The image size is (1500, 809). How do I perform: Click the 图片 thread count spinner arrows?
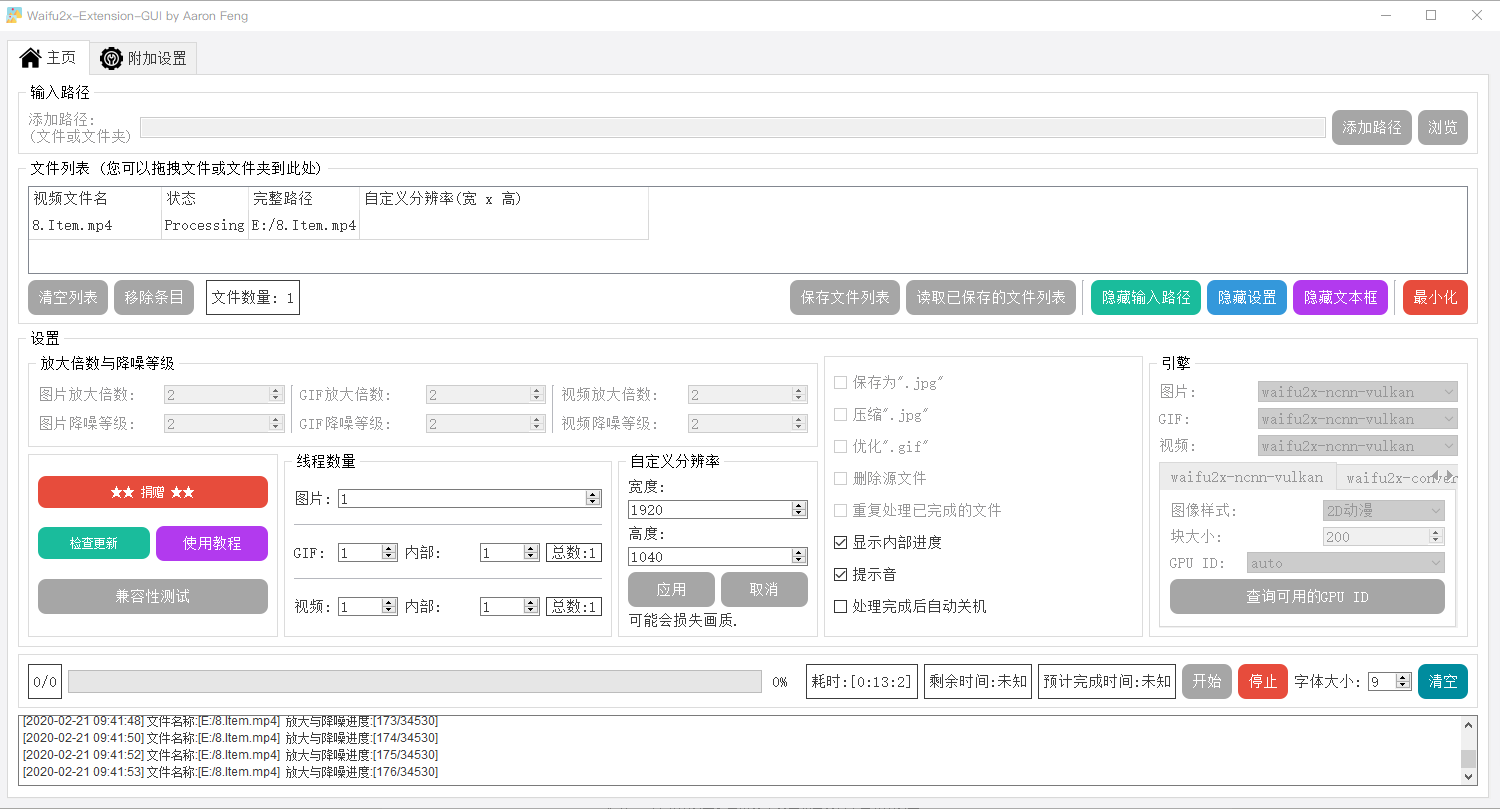pyautogui.click(x=593, y=498)
